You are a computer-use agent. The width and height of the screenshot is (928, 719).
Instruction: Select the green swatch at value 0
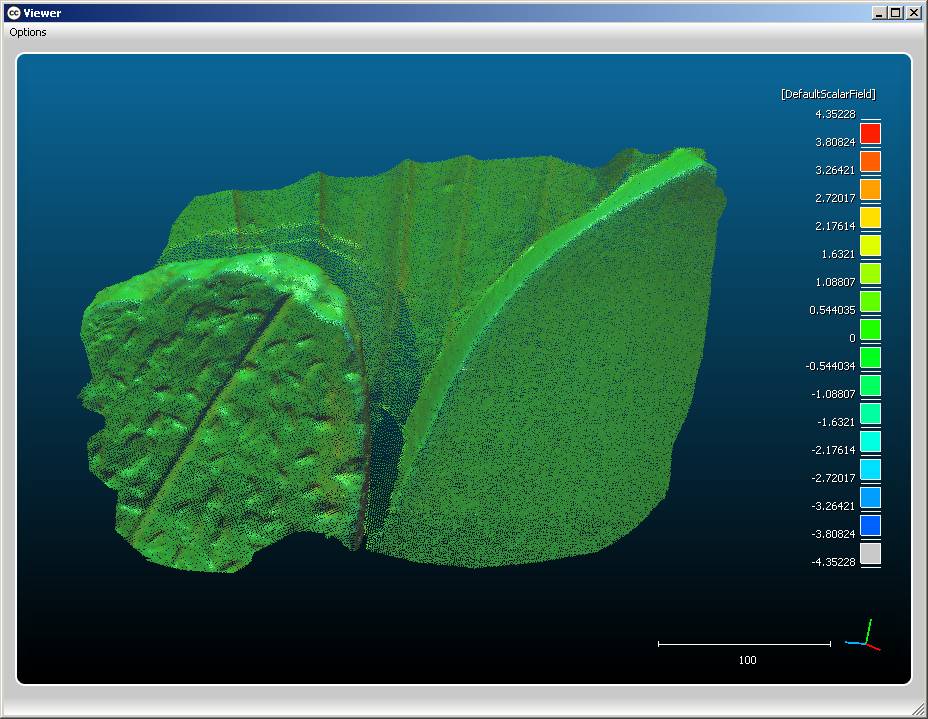[x=868, y=357]
